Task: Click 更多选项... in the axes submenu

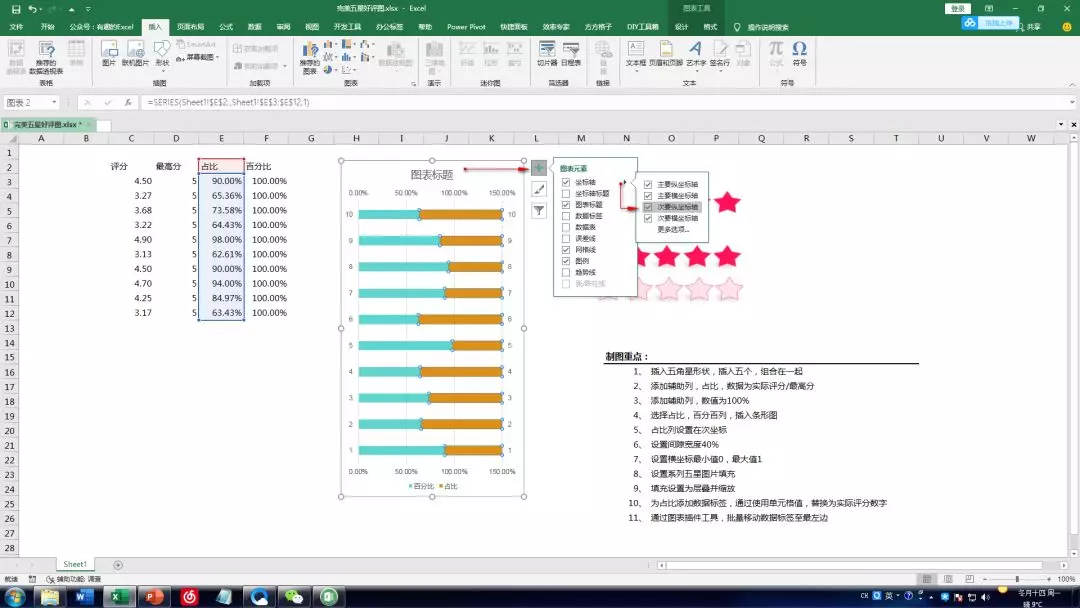Action: tap(673, 230)
